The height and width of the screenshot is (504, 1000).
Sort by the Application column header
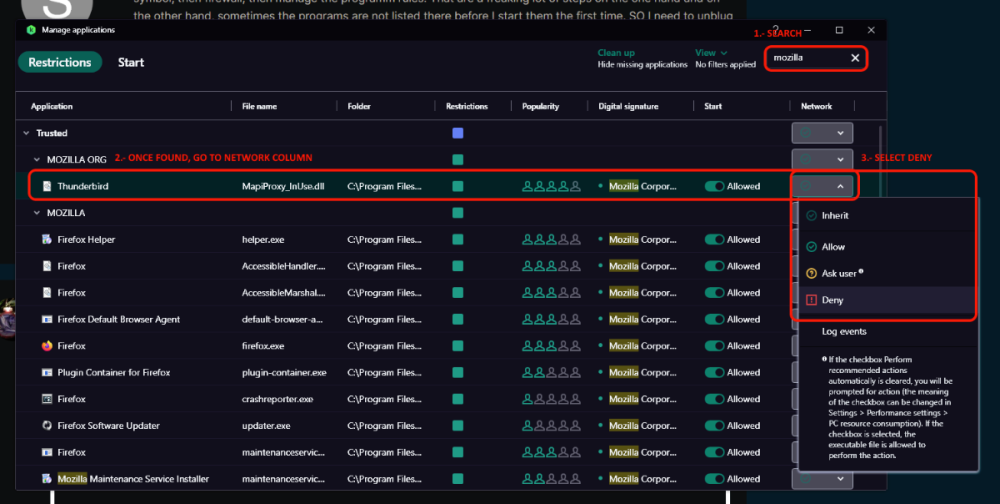[52, 107]
